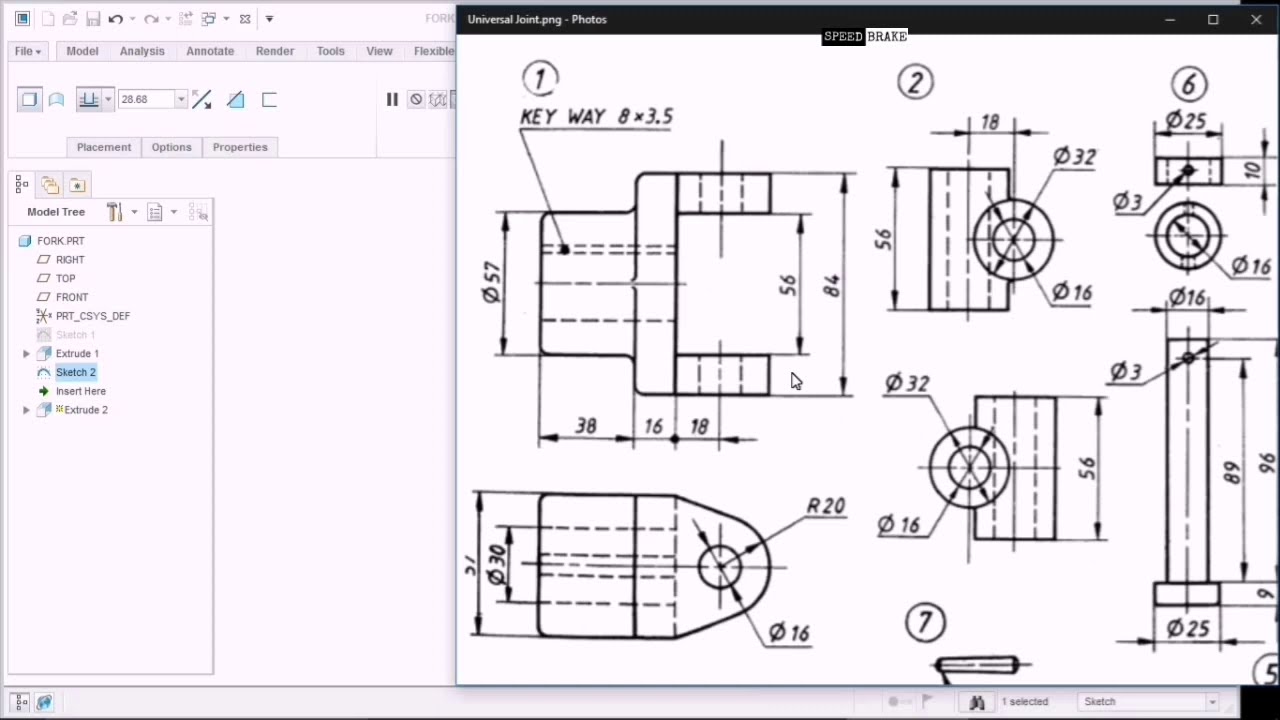Open the Options panel

pyautogui.click(x=171, y=147)
